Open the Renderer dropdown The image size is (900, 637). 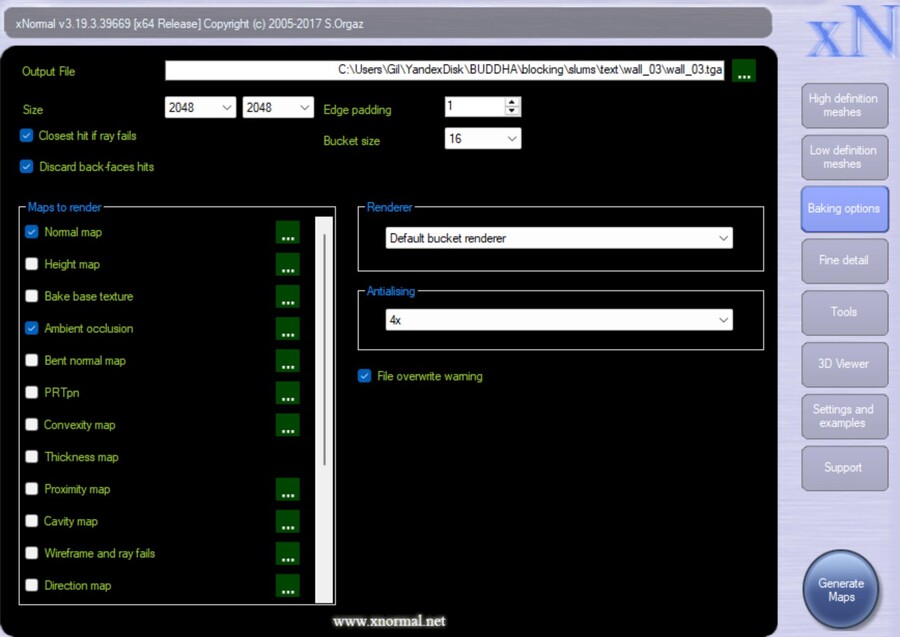(559, 238)
